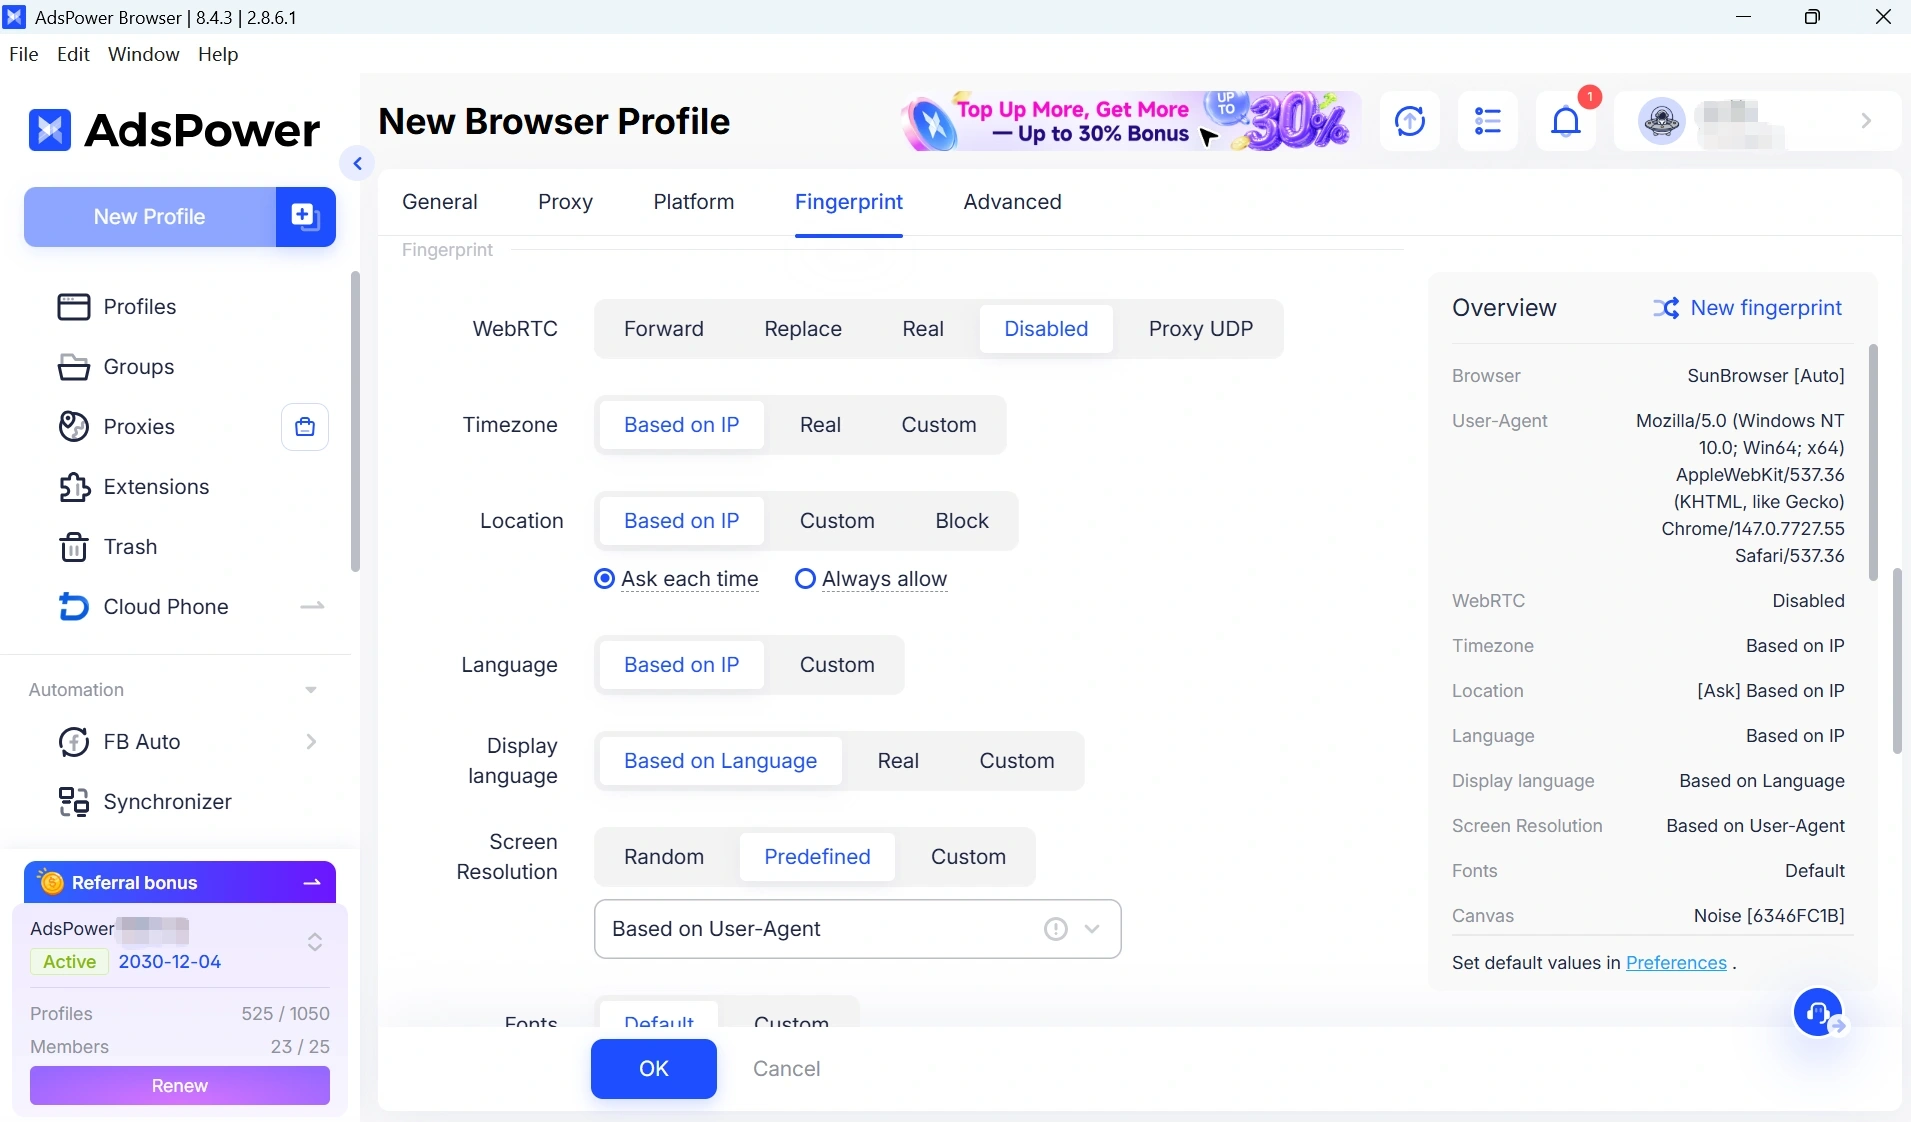Set Timezone to Custom
Screen dimensions: 1911x1122
[939, 425]
